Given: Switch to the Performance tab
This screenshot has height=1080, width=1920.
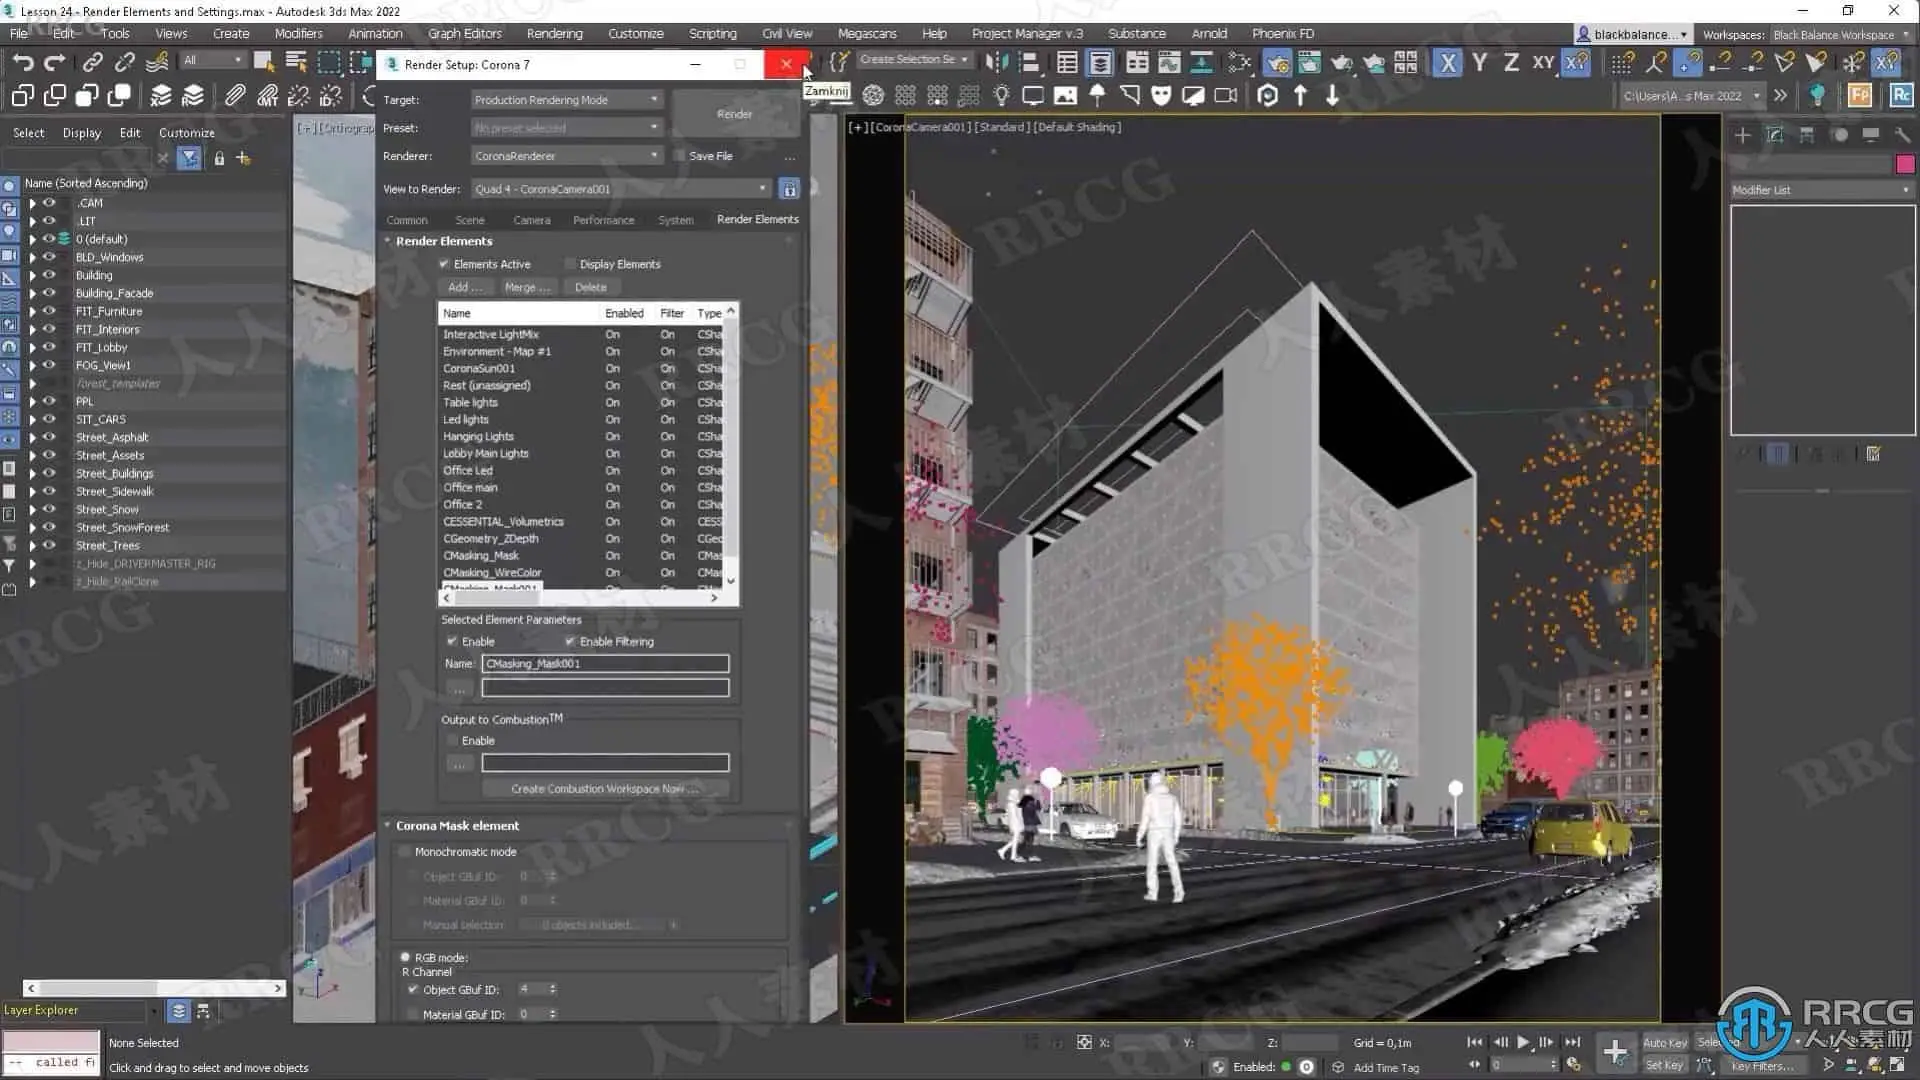Looking at the screenshot, I should point(603,220).
